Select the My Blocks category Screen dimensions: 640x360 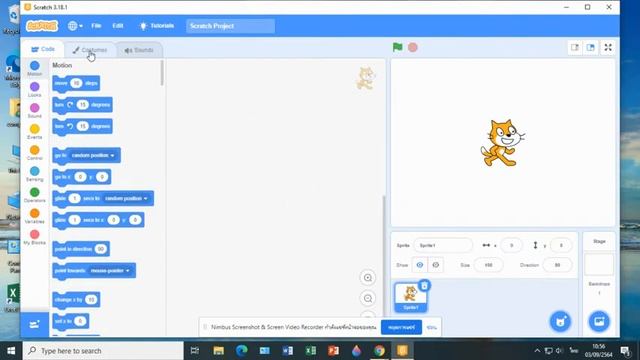(x=35, y=237)
